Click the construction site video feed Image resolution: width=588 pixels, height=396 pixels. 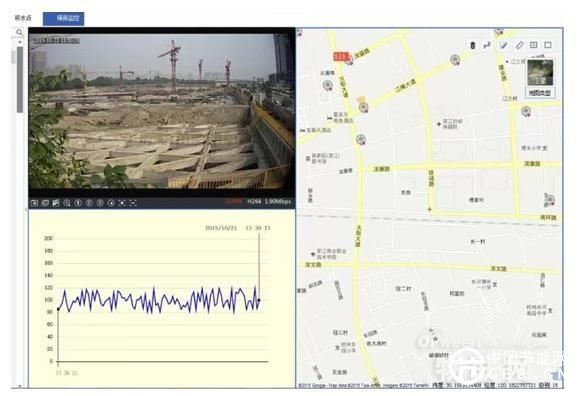click(x=162, y=111)
